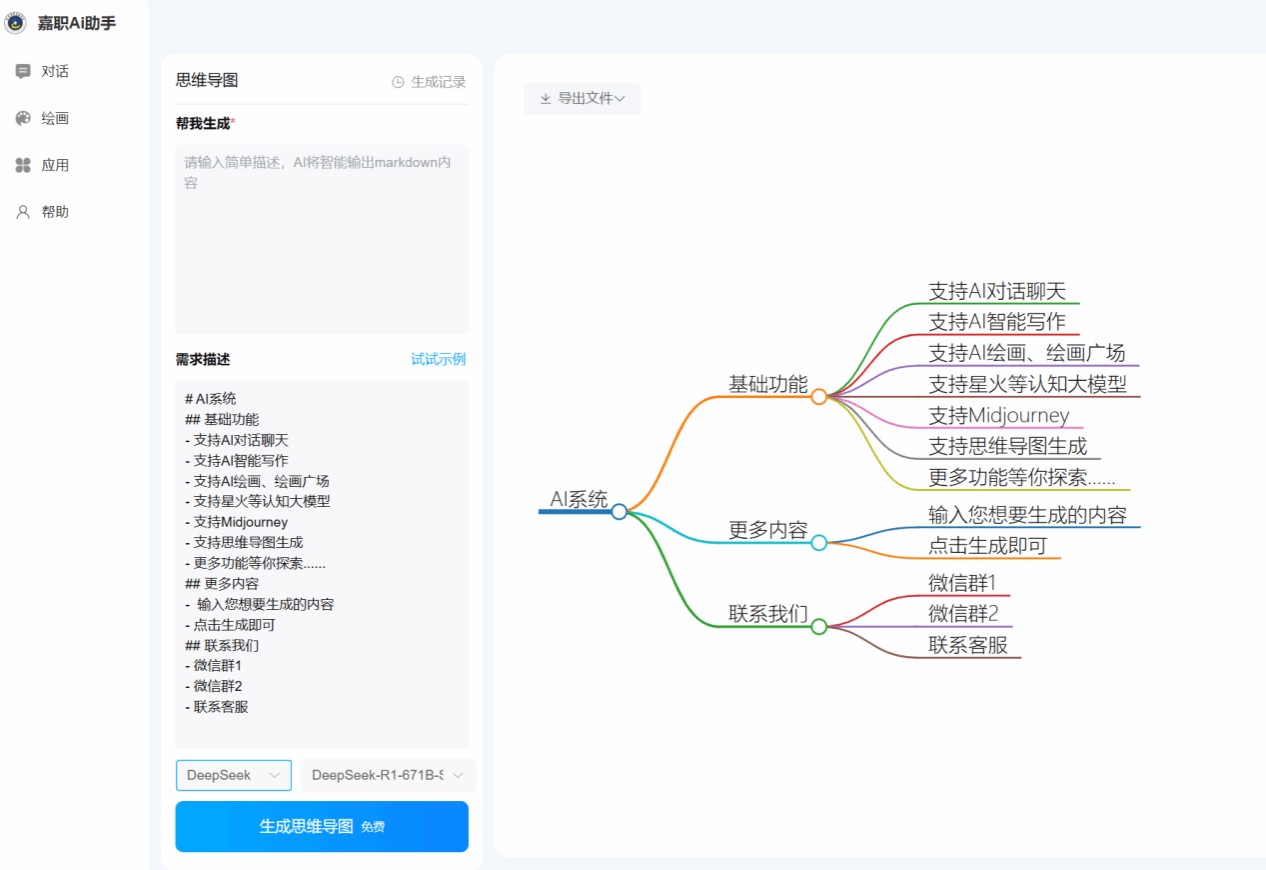Expand the DeepSeek-R1-671B model dropdown

(x=387, y=775)
